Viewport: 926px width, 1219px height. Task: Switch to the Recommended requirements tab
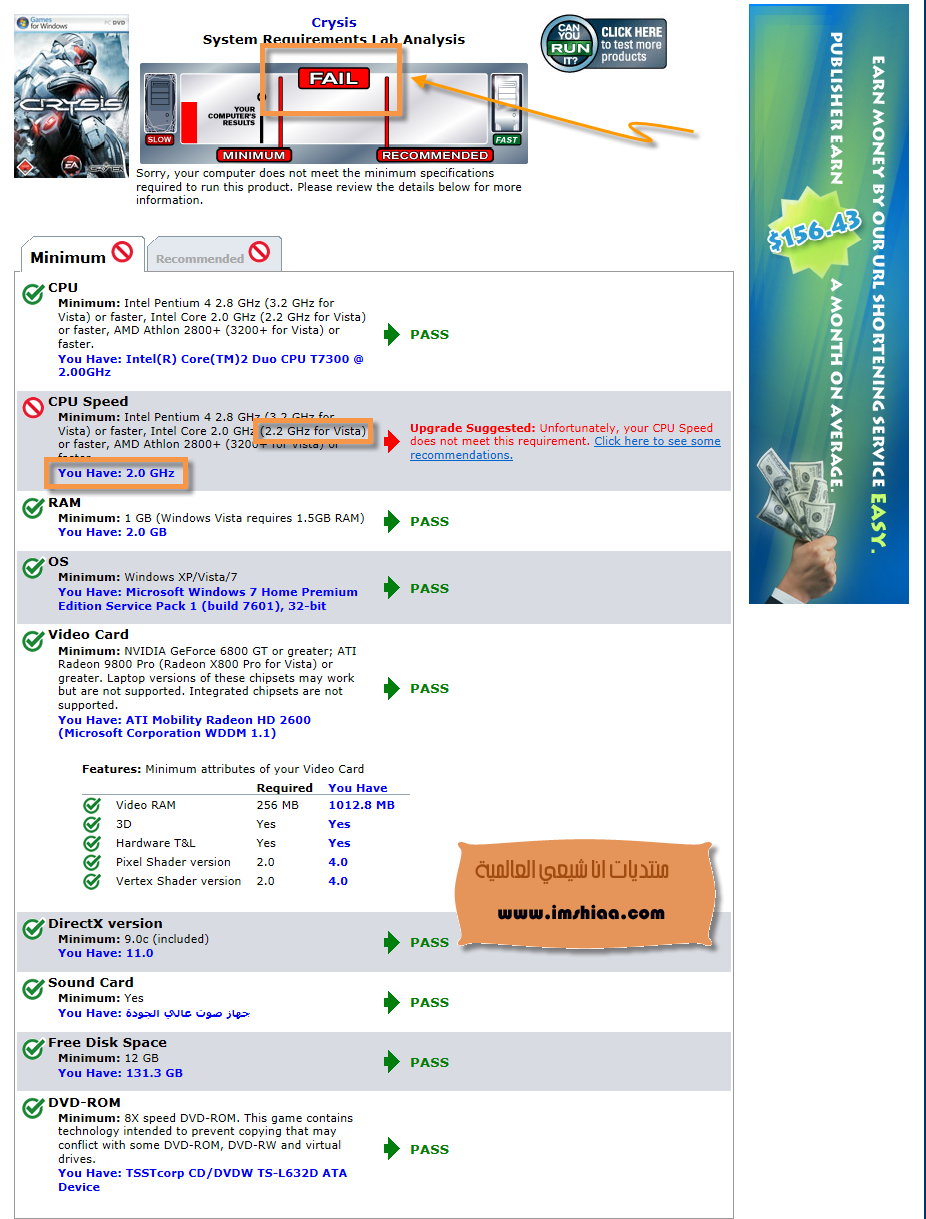click(x=214, y=255)
